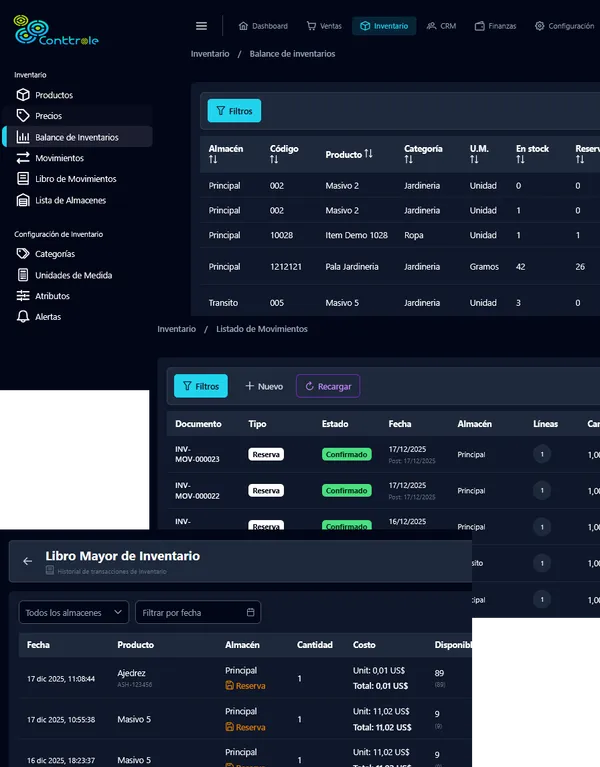
Task: Click the Productos box icon in sidebar
Action: coord(23,95)
